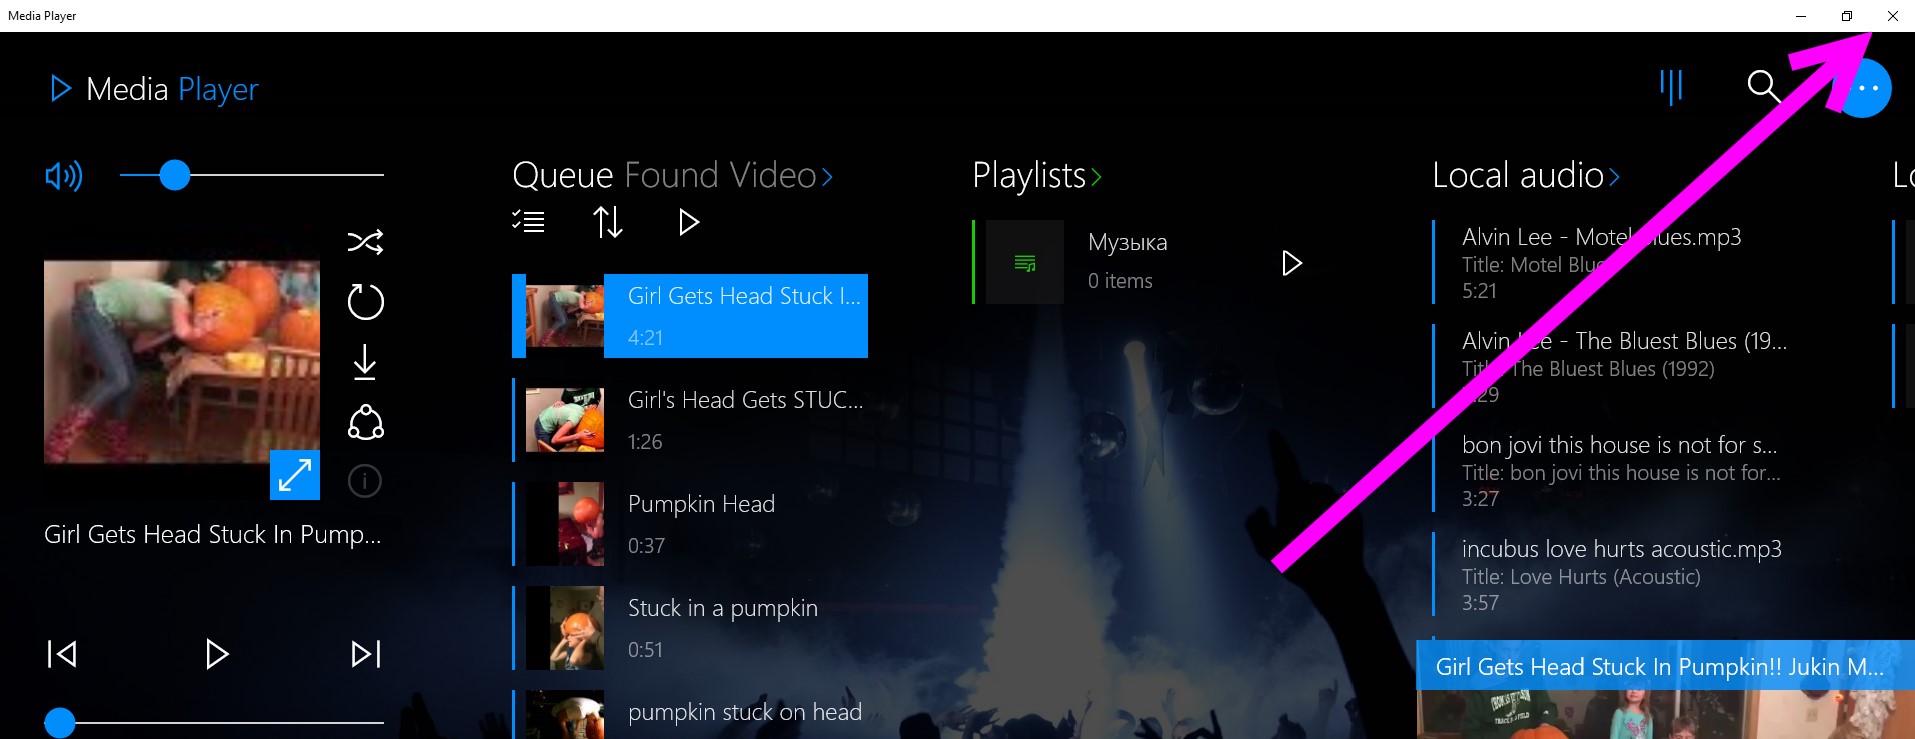Toggle repeat playback

365,302
